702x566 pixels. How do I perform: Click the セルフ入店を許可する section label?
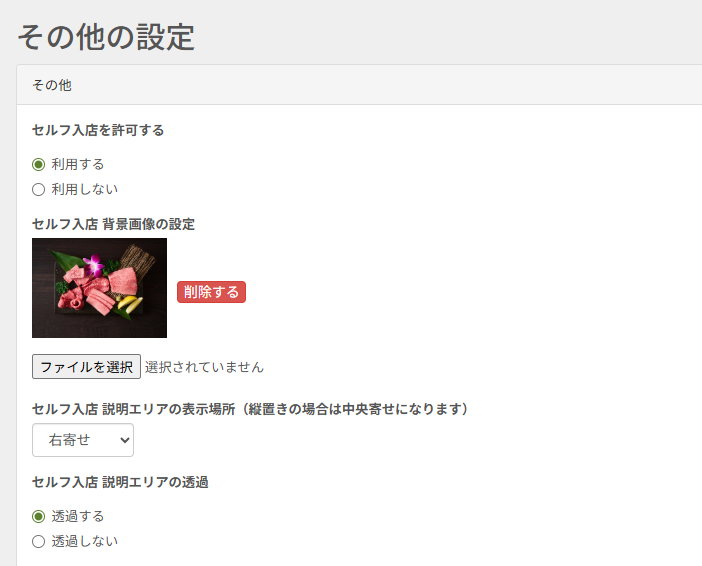point(98,130)
